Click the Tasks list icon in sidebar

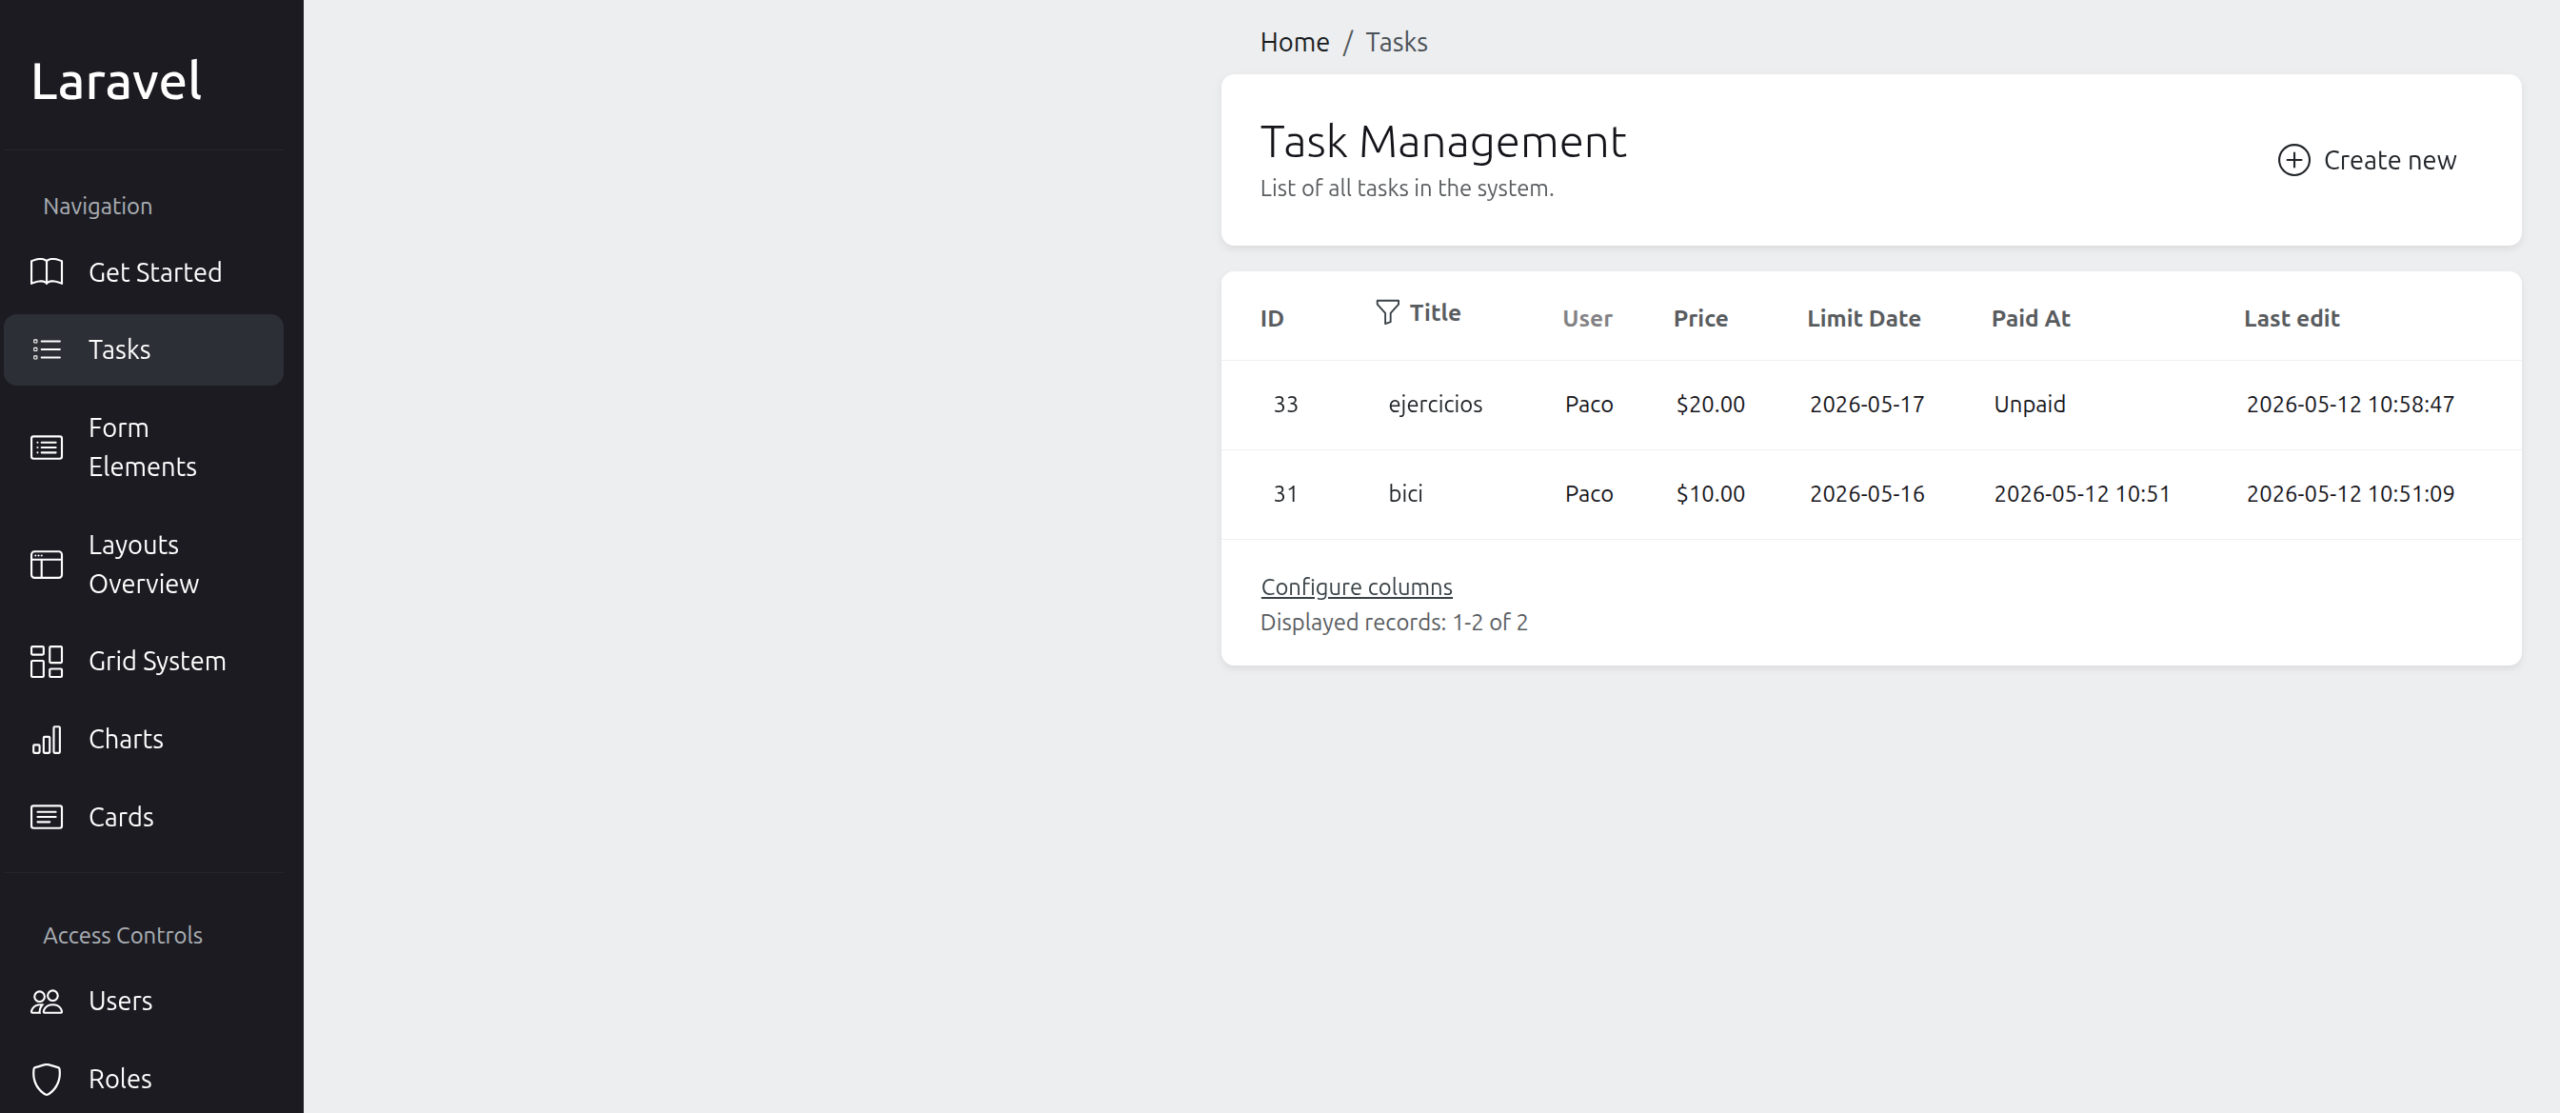[46, 350]
